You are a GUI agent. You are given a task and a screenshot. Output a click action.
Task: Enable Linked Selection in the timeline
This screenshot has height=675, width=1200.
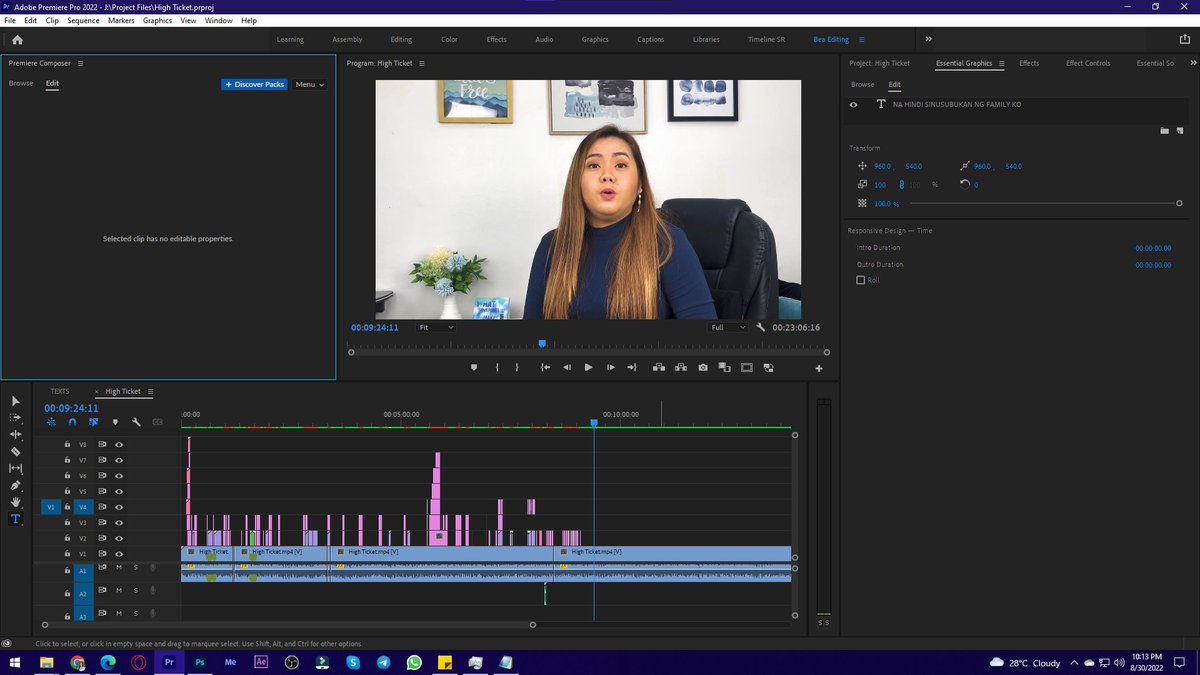click(93, 421)
